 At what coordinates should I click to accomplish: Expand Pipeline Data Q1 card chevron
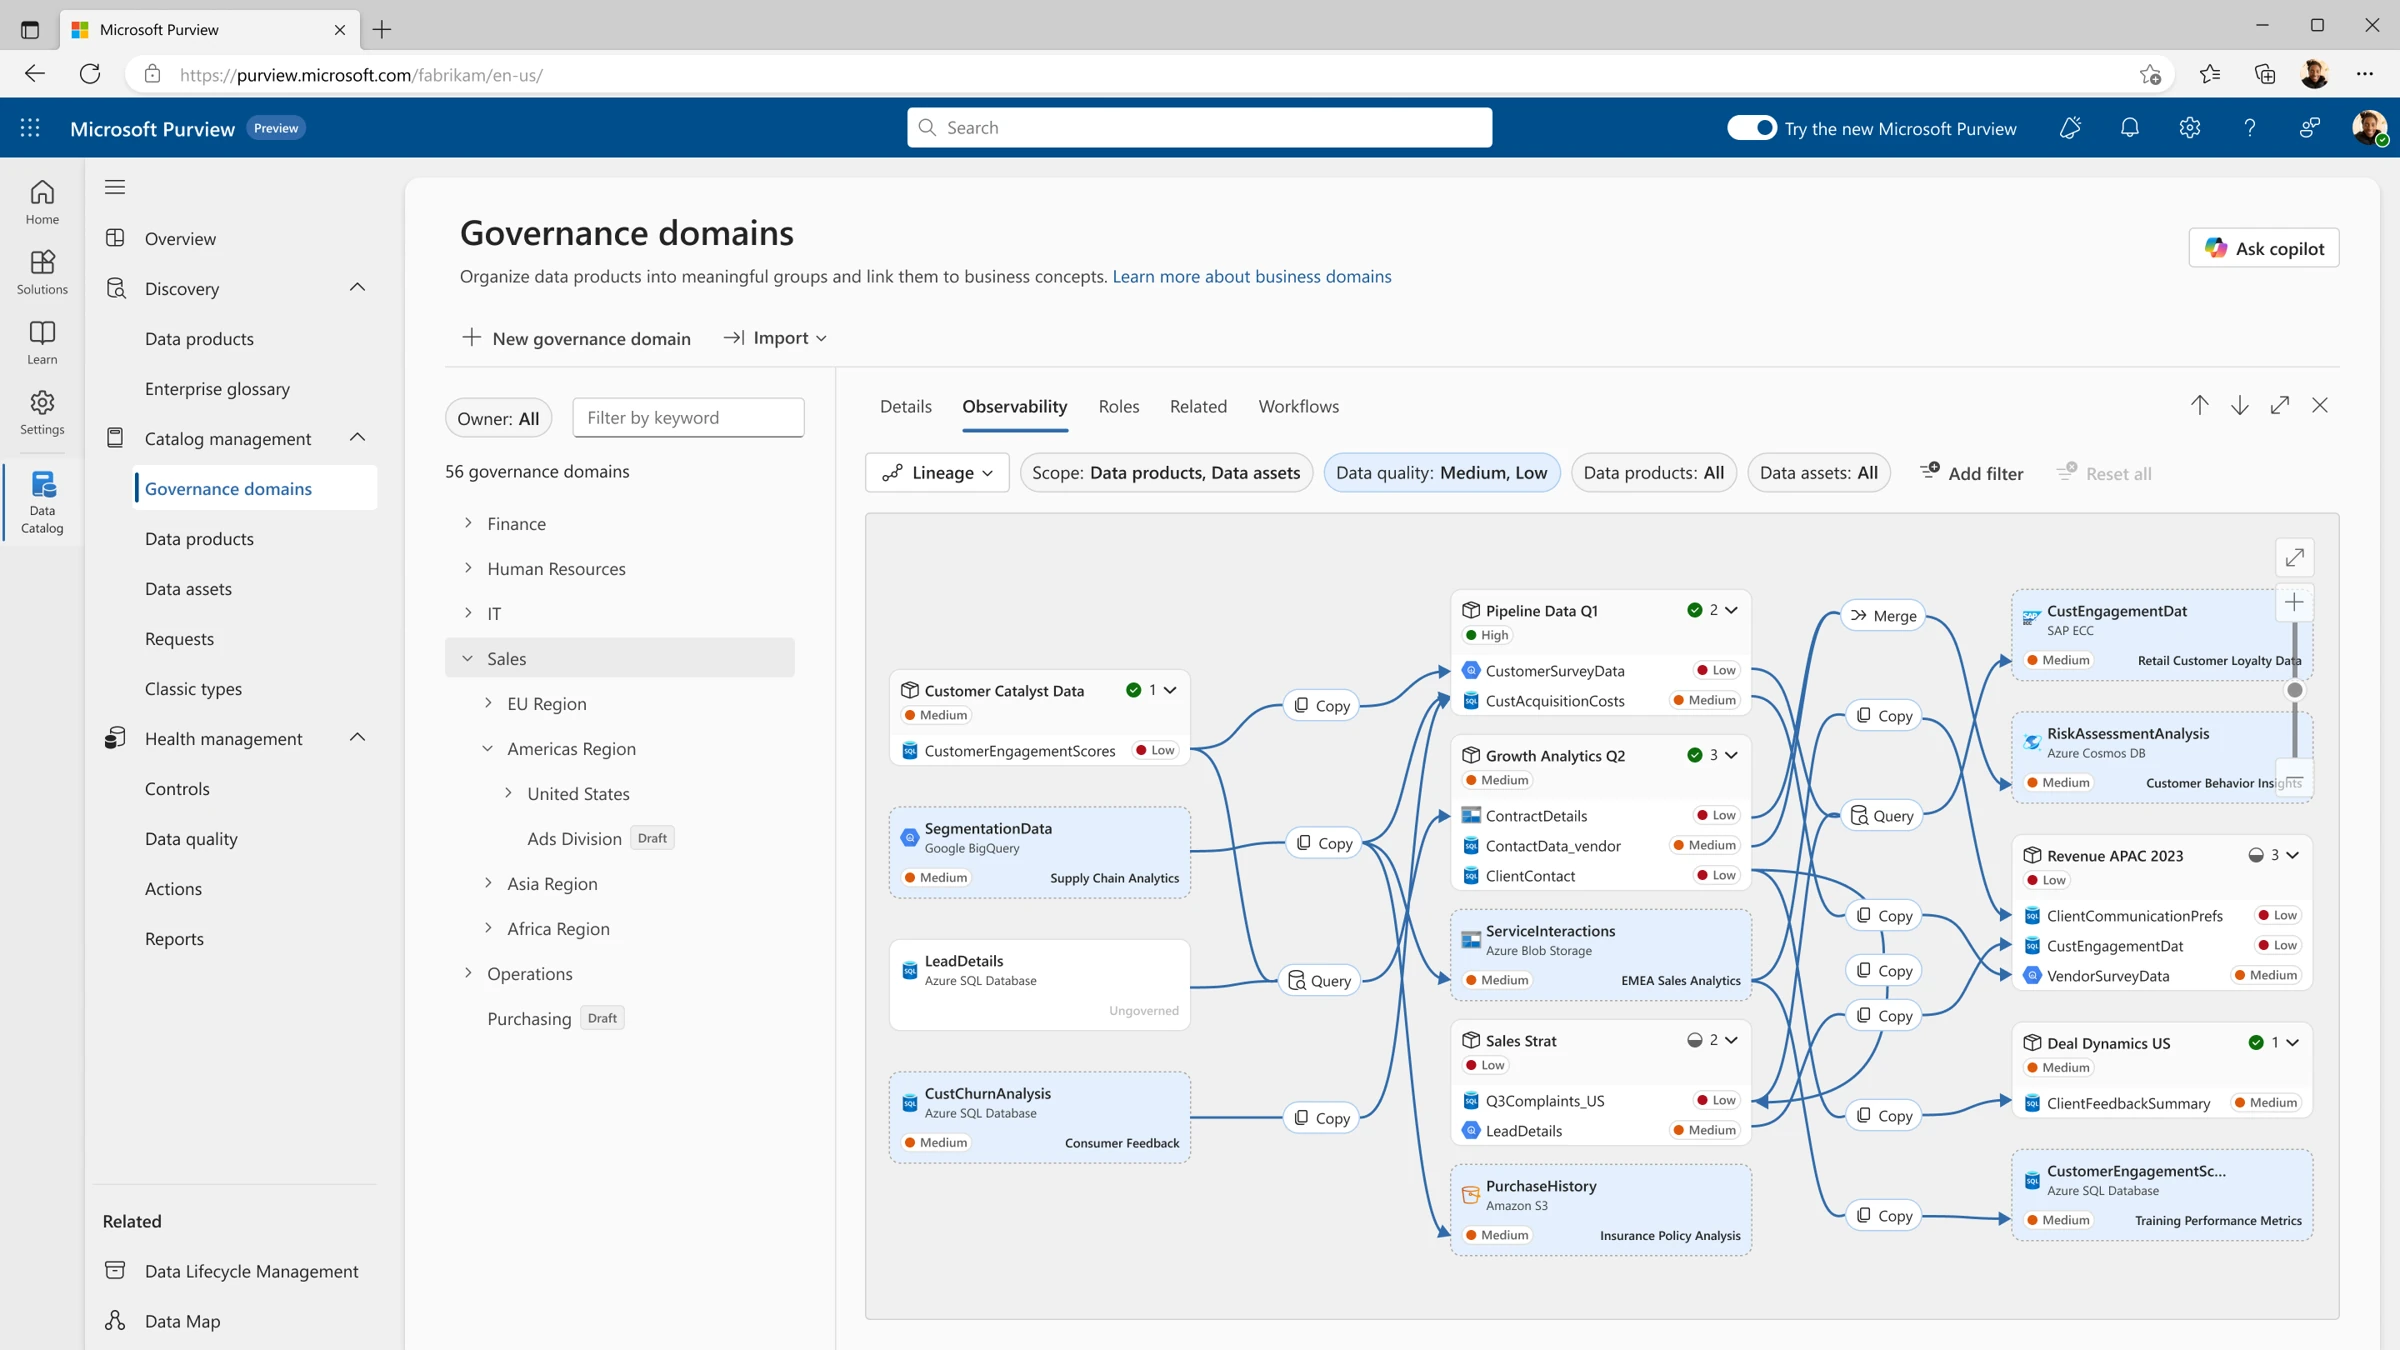[1732, 610]
